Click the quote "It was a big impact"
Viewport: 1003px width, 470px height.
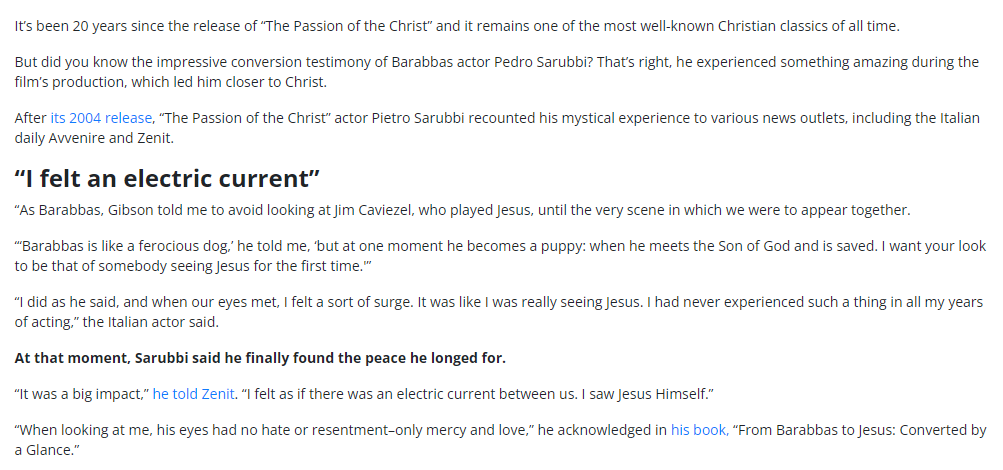click(x=80, y=393)
